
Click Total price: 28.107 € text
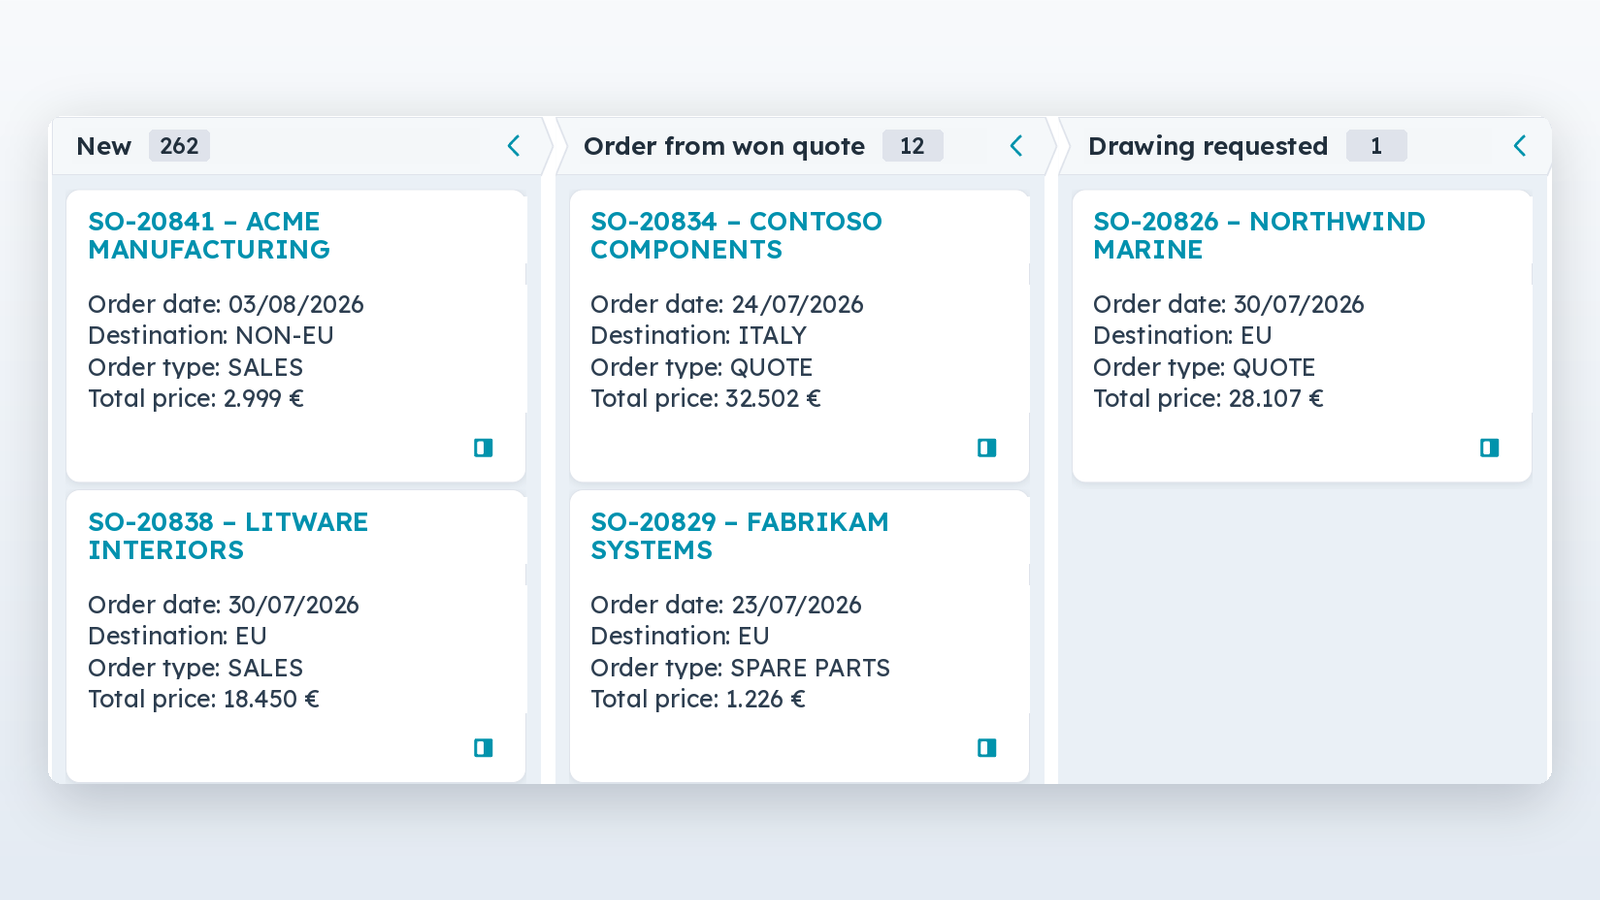1208,398
